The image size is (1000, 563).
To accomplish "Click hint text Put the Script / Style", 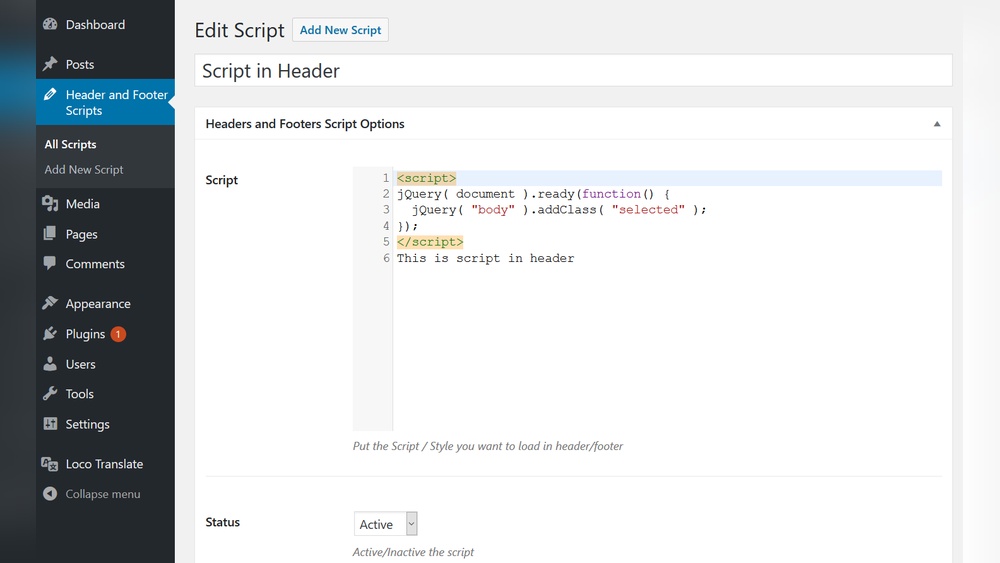I will 488,446.
